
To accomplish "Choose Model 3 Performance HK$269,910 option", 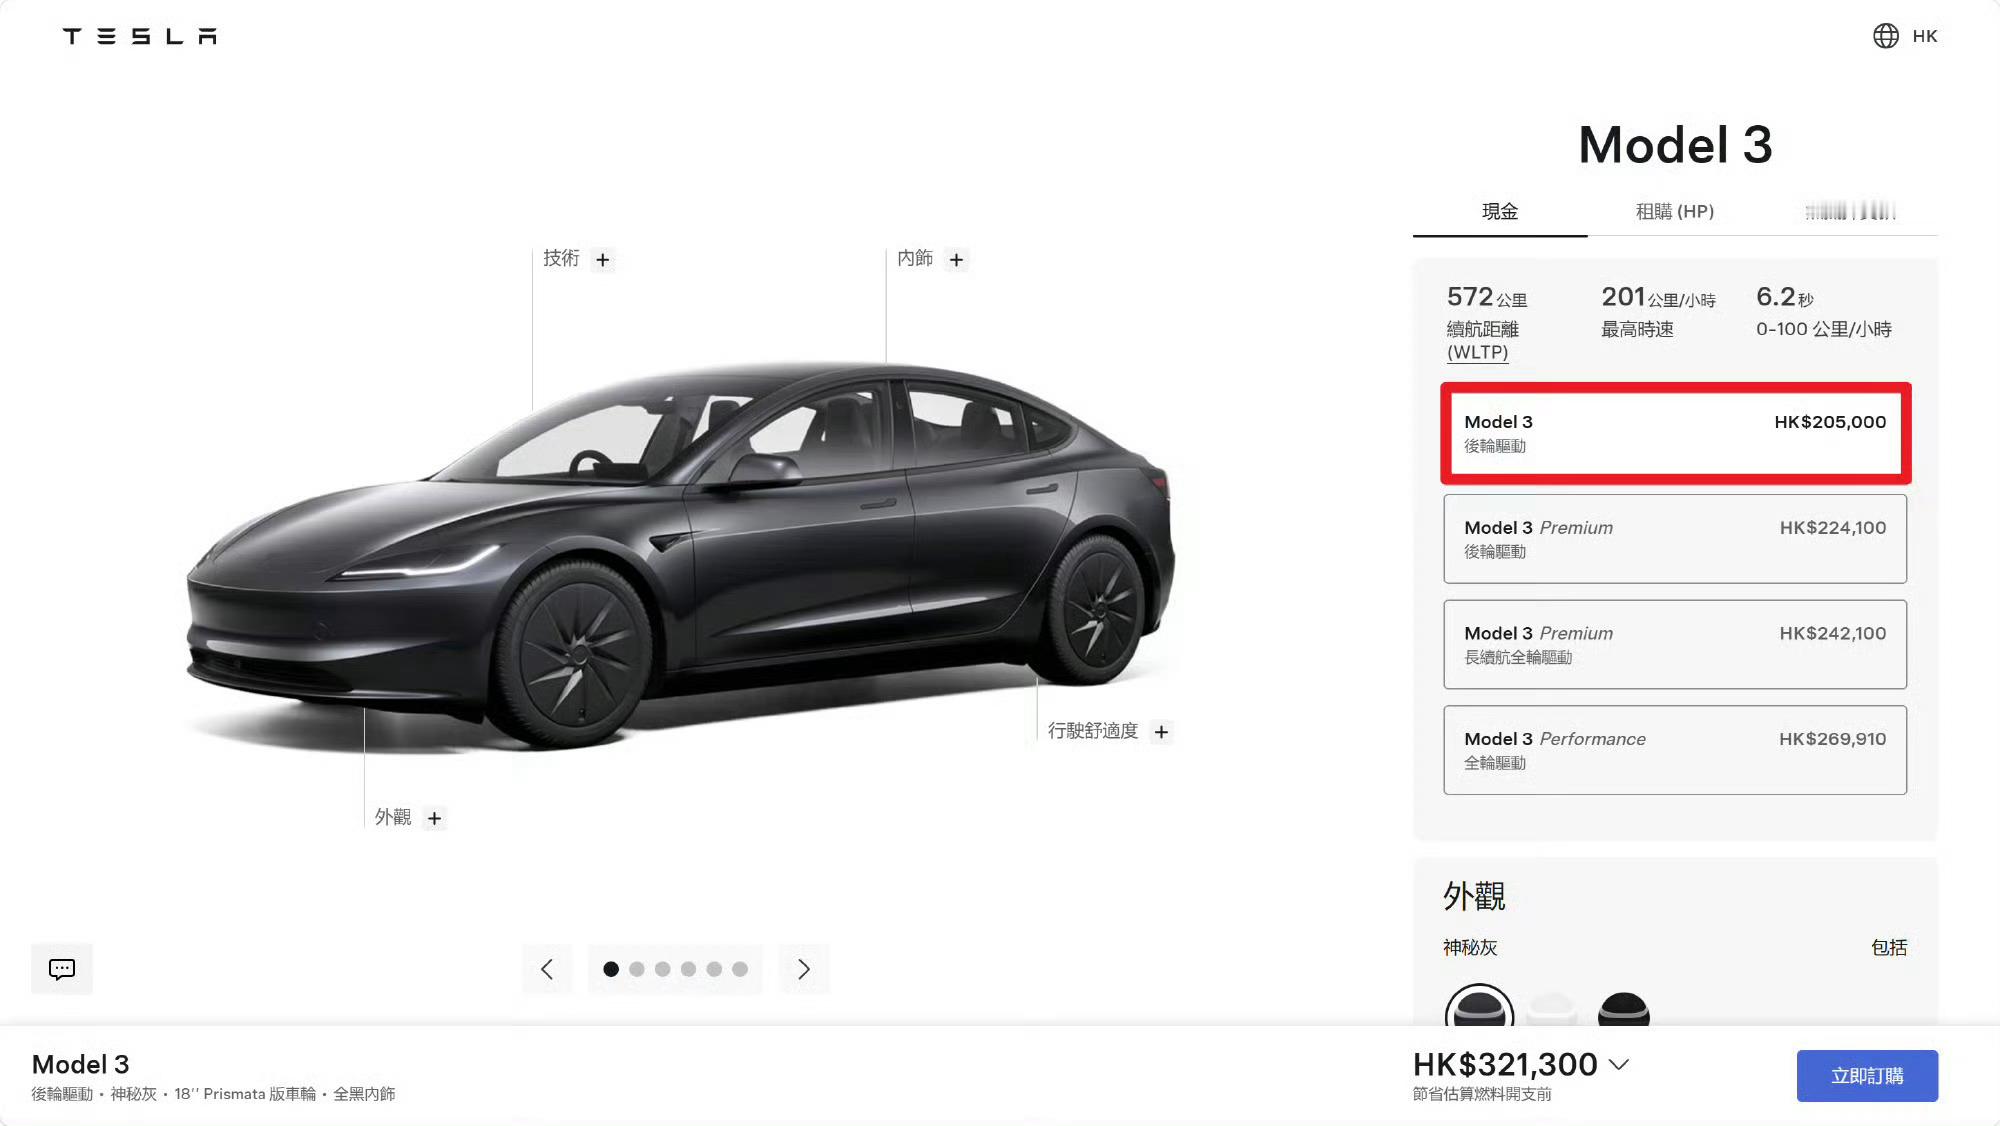I will tap(1675, 750).
